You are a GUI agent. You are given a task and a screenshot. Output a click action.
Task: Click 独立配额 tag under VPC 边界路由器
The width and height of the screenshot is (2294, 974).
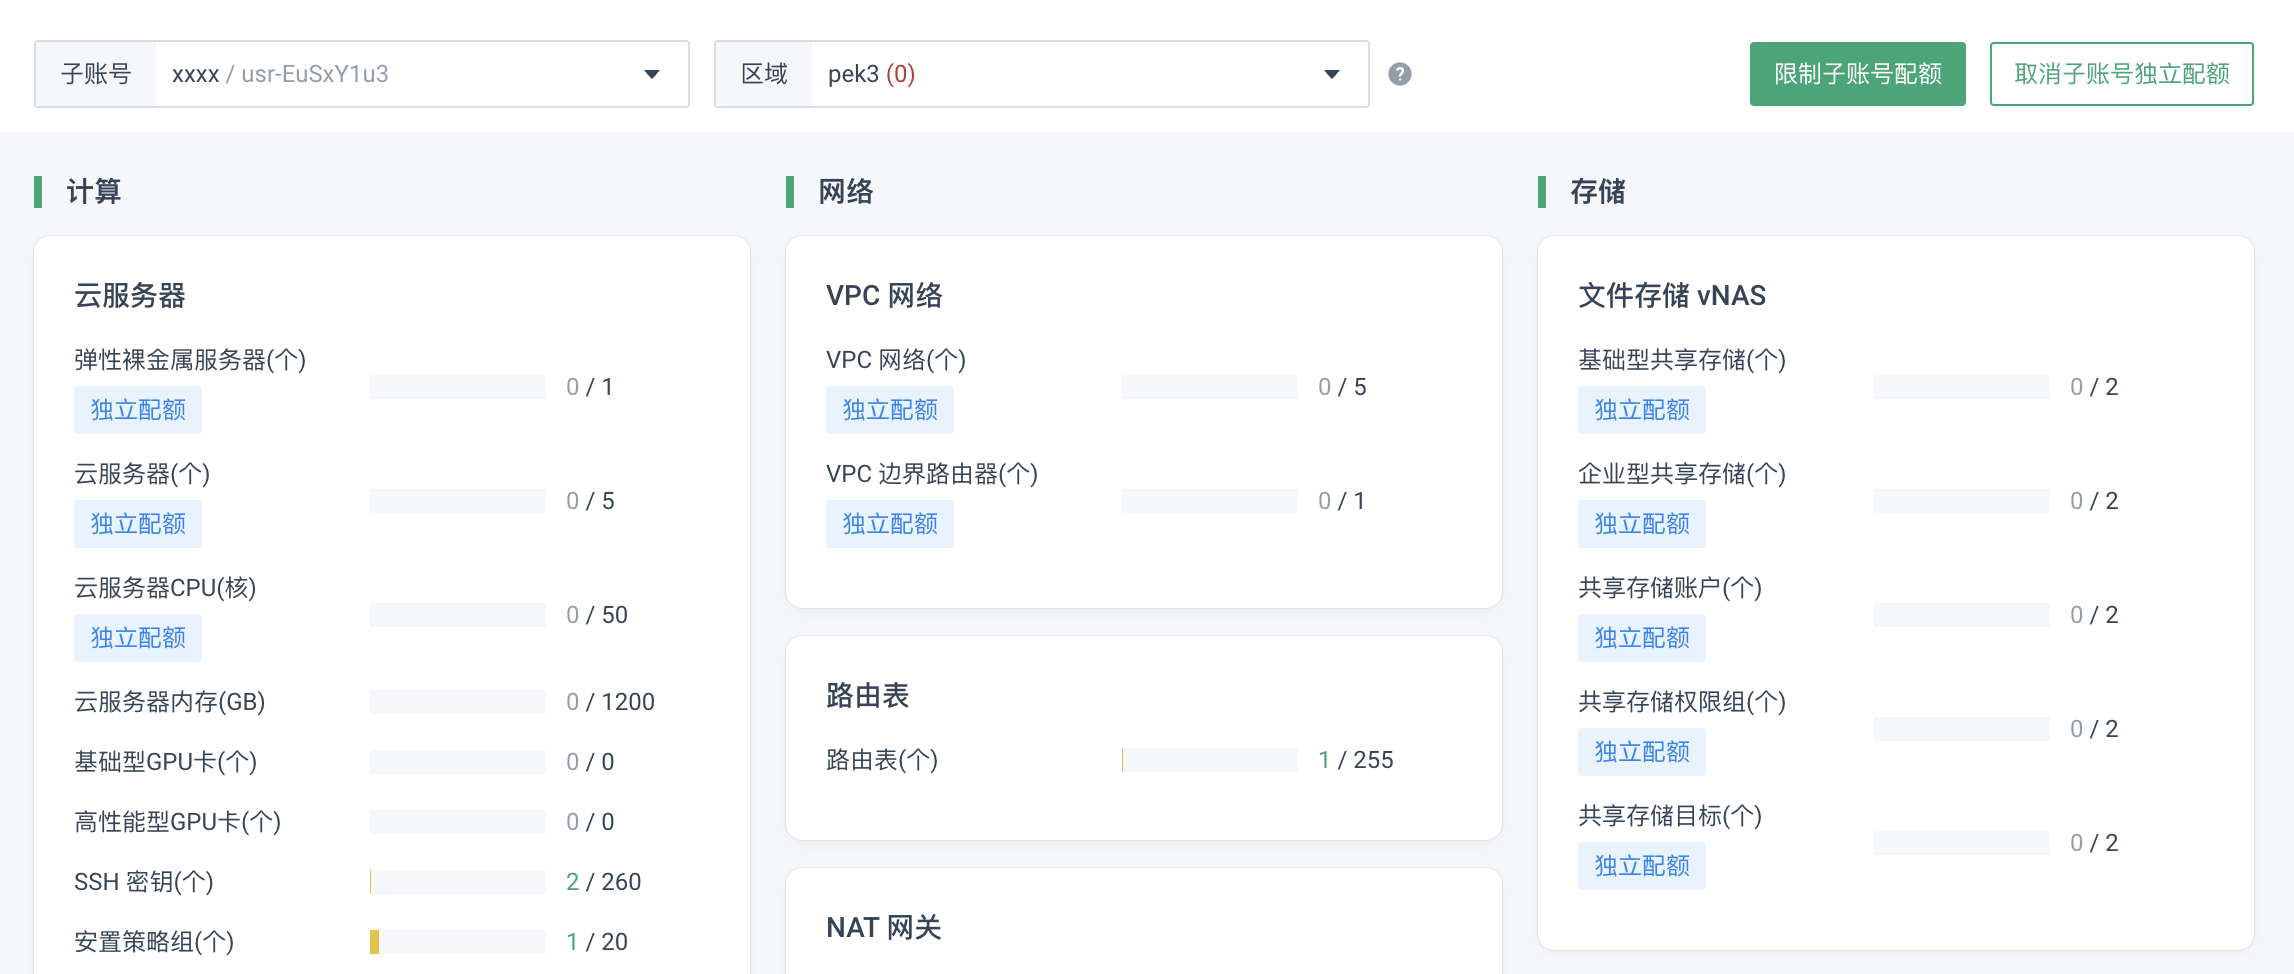pyautogui.click(x=890, y=524)
